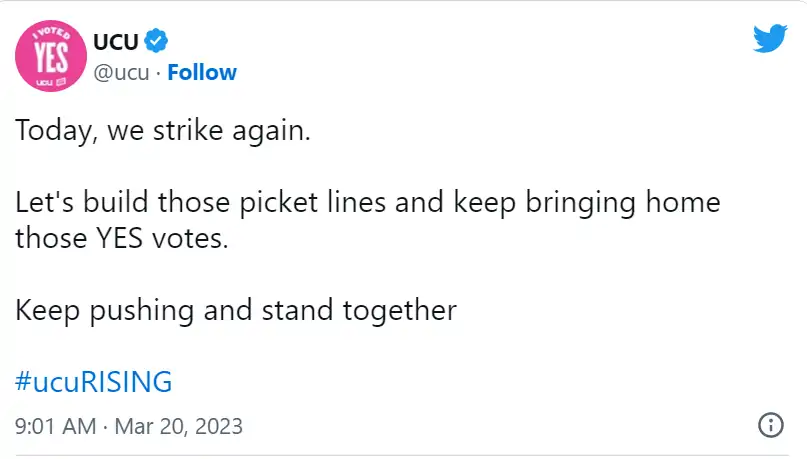Click the blue verified checkmark badge
Screen dimensions: 807x459
click(x=156, y=41)
